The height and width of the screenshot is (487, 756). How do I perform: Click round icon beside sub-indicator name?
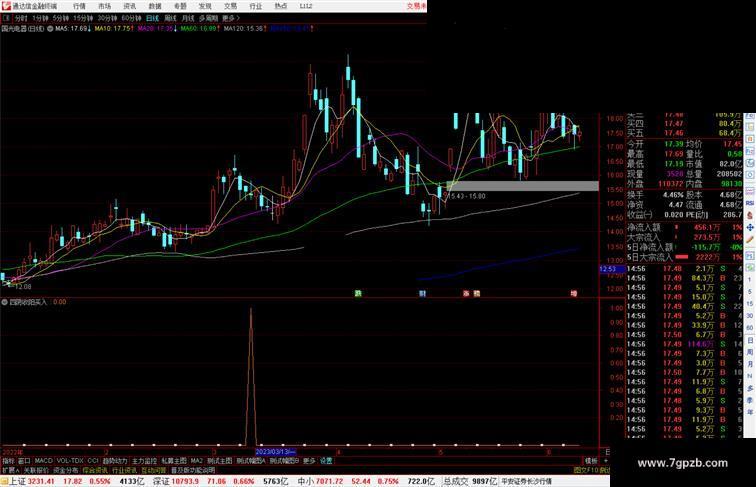4,302
